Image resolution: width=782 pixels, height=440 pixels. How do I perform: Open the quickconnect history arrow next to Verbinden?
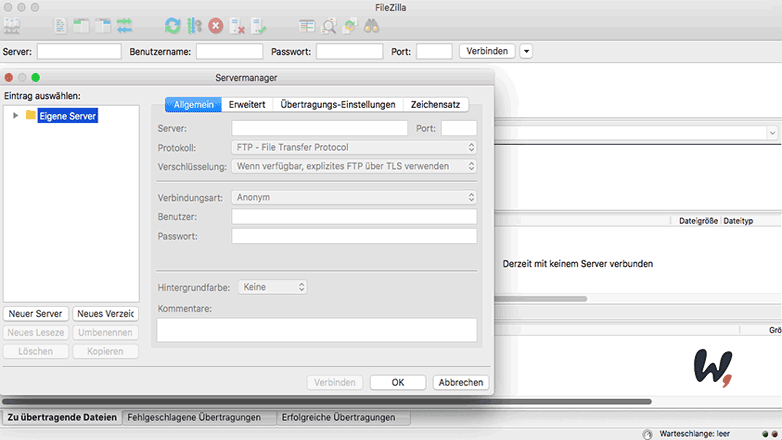point(526,51)
